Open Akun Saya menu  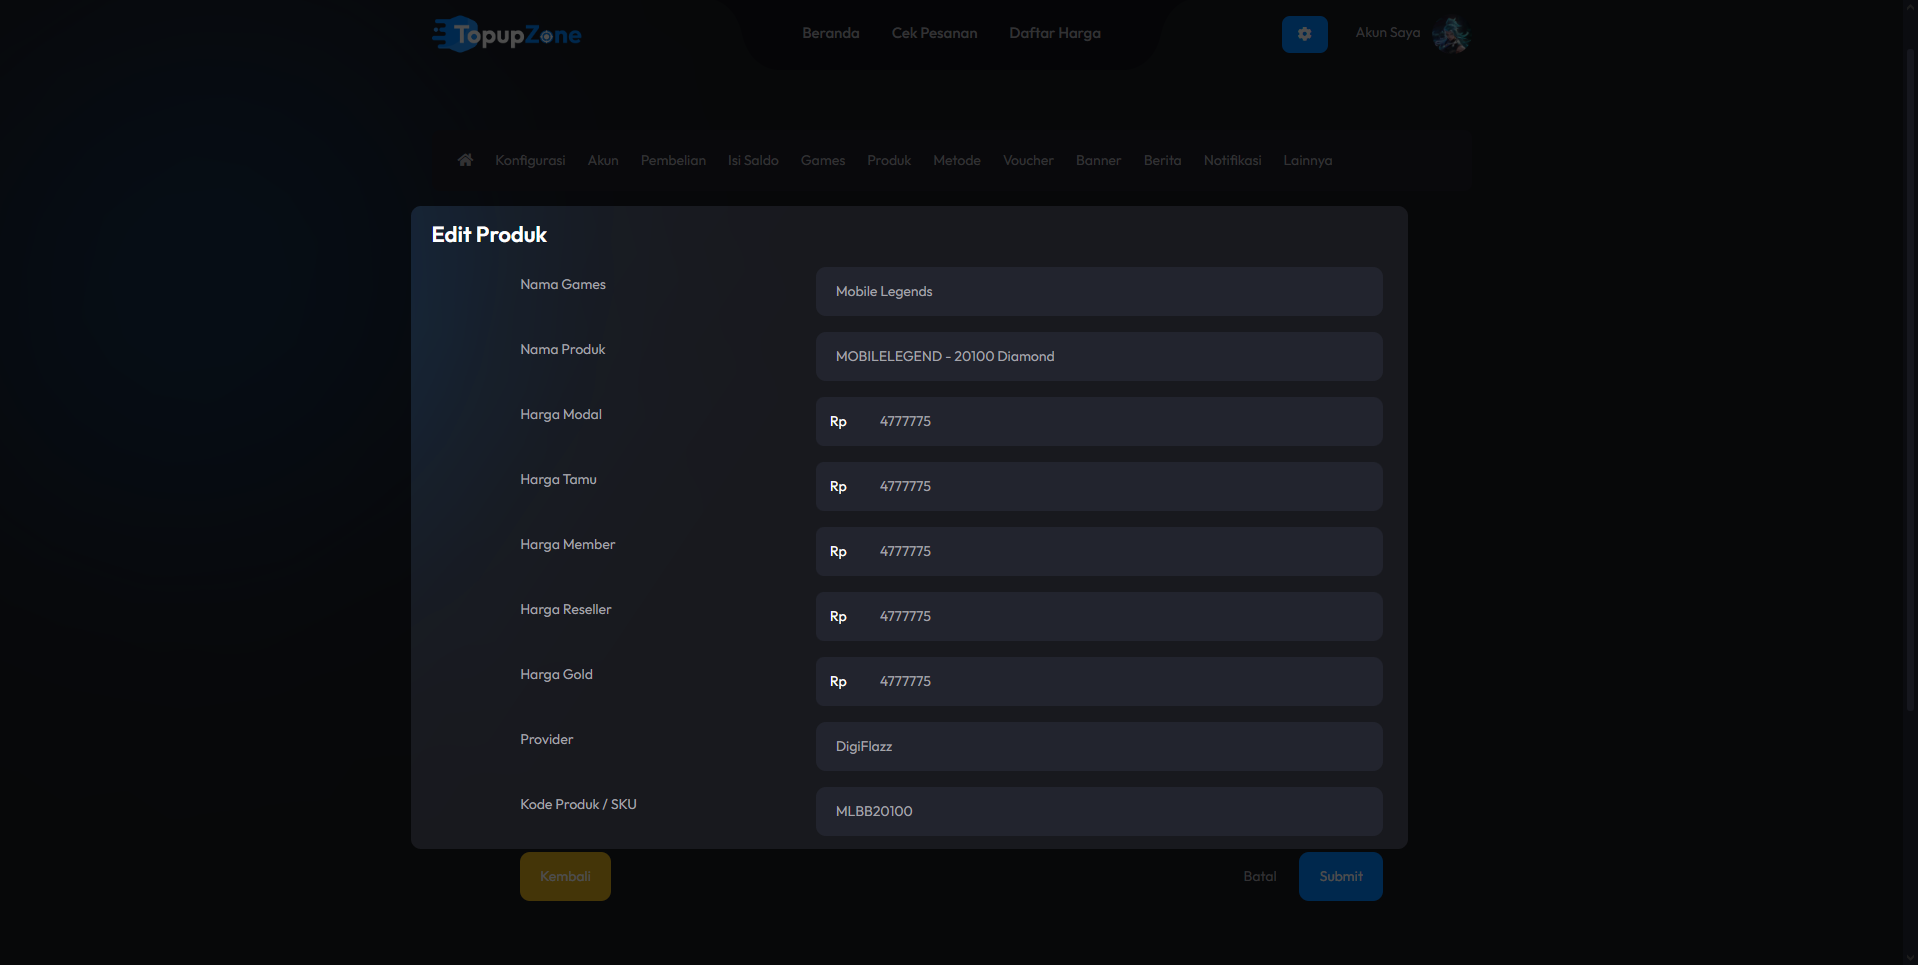[x=1387, y=33]
